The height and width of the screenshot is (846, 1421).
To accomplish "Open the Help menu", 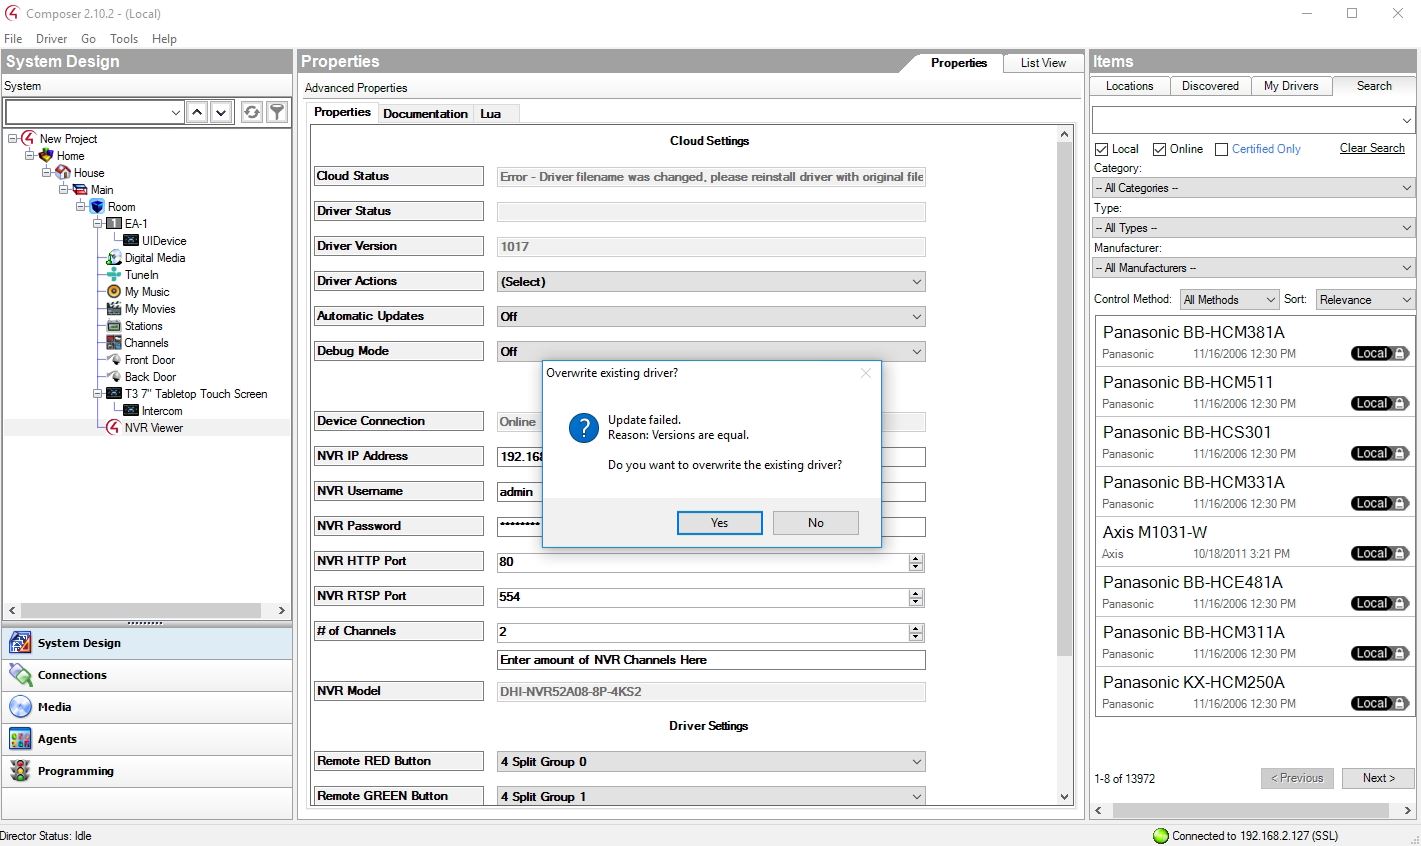I will 164,39.
